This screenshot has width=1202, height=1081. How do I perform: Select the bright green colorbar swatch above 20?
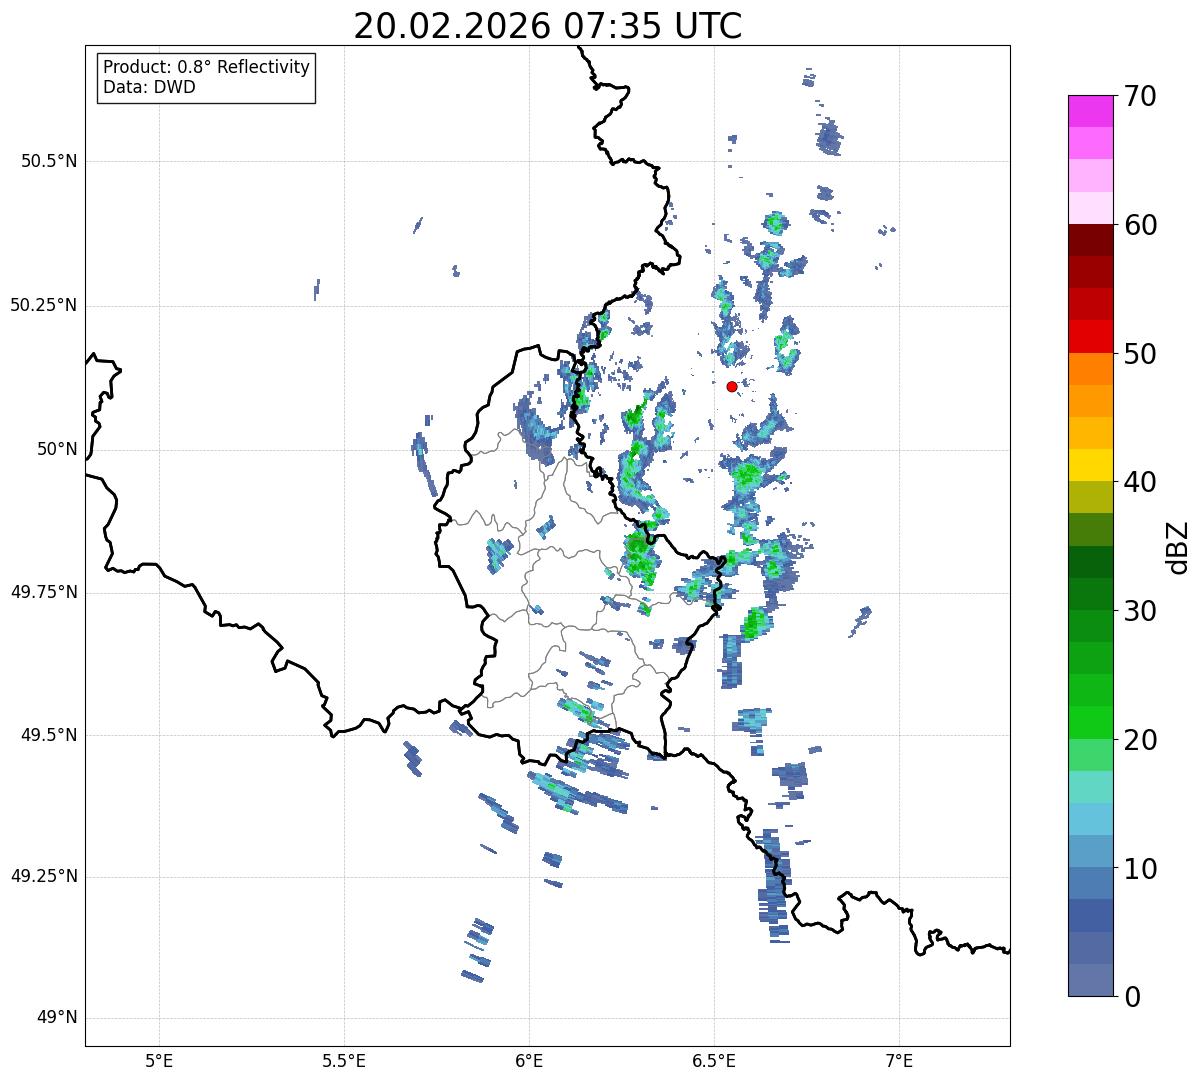click(1090, 723)
